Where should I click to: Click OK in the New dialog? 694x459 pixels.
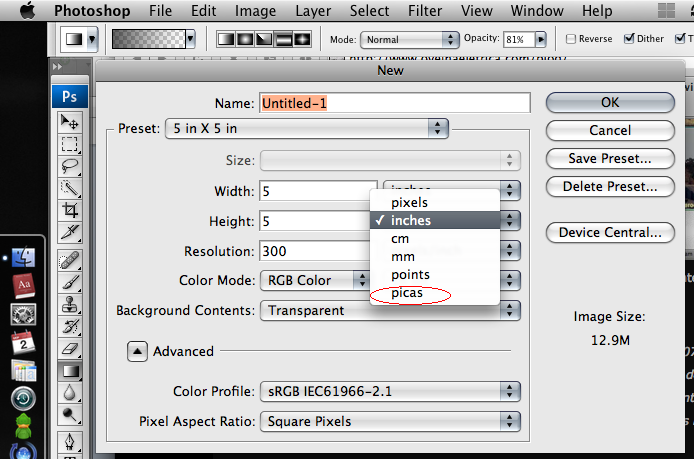click(610, 103)
